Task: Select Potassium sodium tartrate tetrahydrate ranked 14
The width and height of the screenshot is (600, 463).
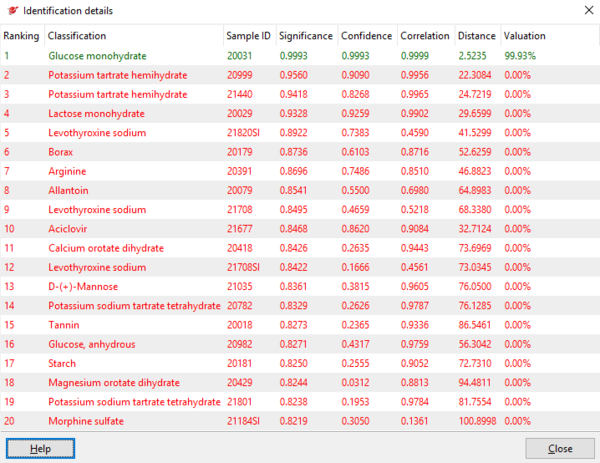Action: (300, 306)
